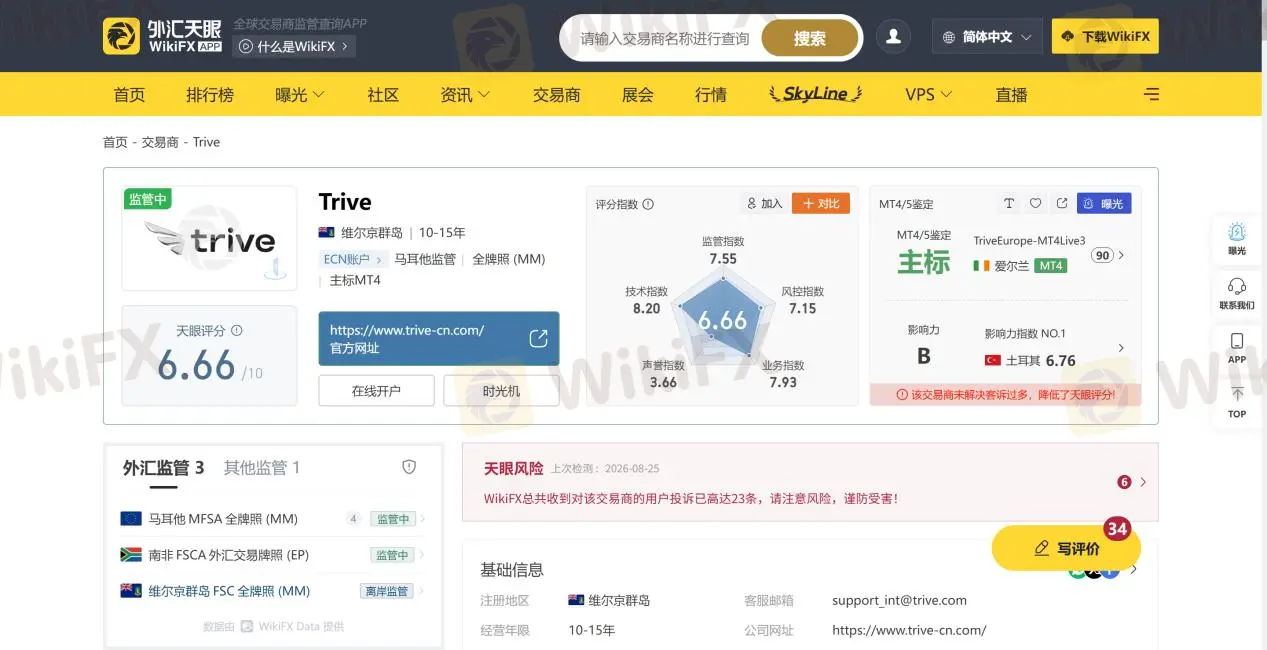1267x650 pixels.
Task: Open the 直播 nav item
Action: coord(1011,94)
